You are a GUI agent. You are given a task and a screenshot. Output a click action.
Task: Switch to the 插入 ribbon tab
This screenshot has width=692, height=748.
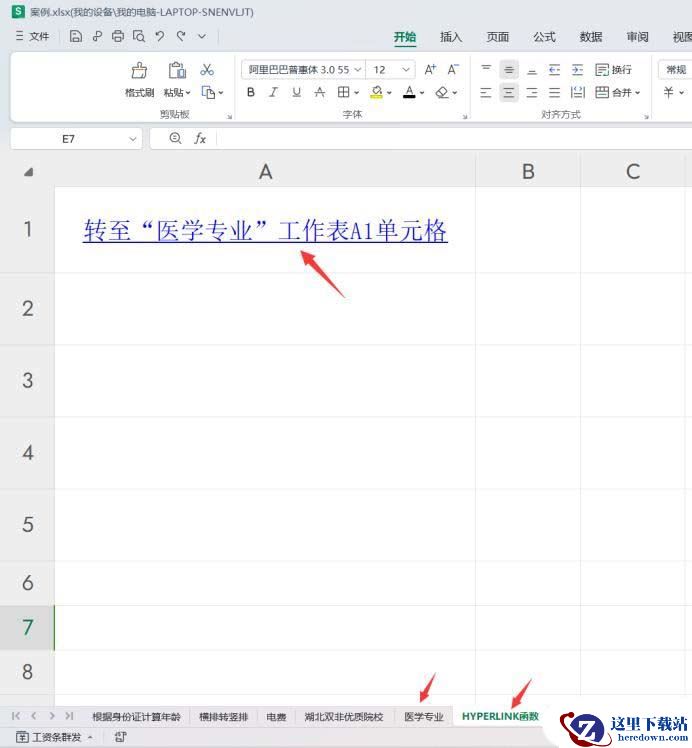pos(451,37)
